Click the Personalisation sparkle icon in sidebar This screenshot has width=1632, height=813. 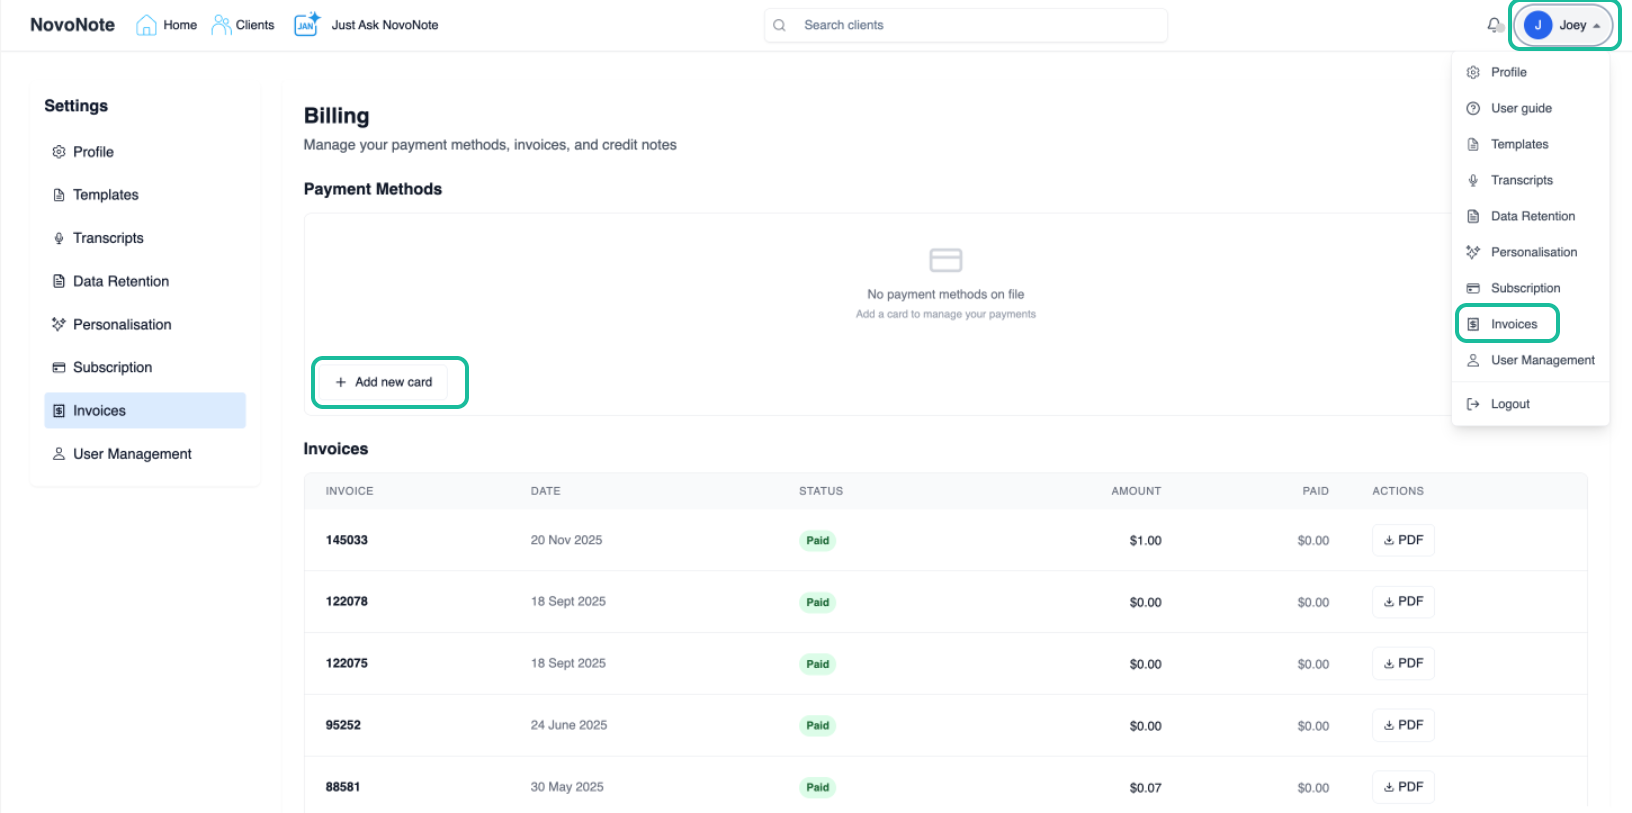tap(59, 324)
